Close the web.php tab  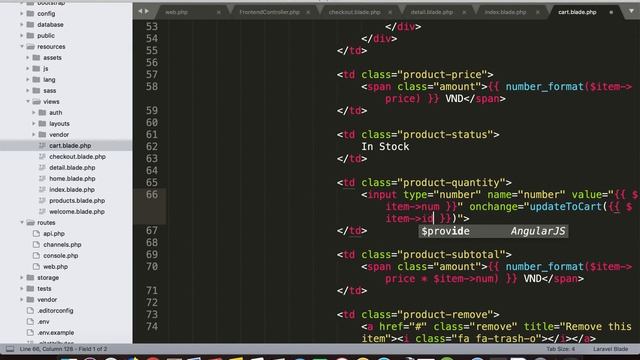[x=219, y=12]
